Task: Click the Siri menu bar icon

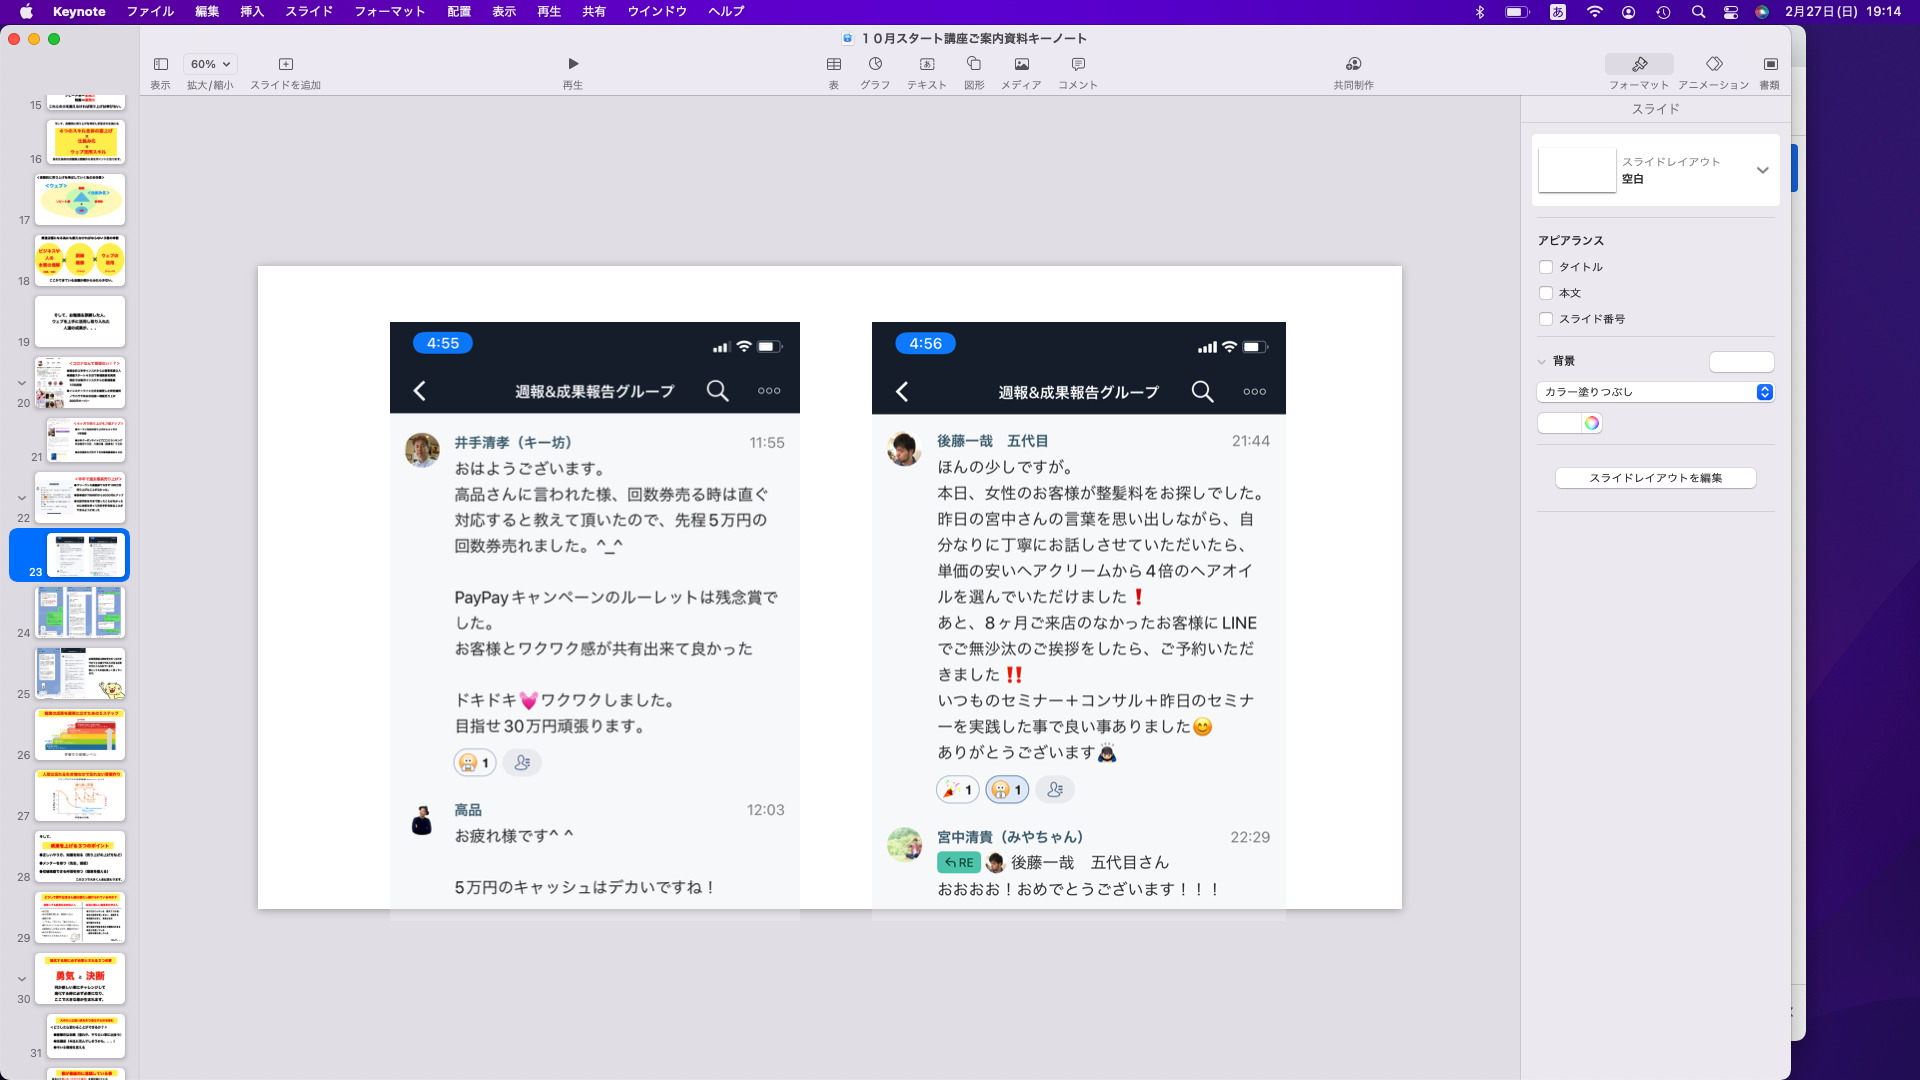Action: tap(1762, 12)
